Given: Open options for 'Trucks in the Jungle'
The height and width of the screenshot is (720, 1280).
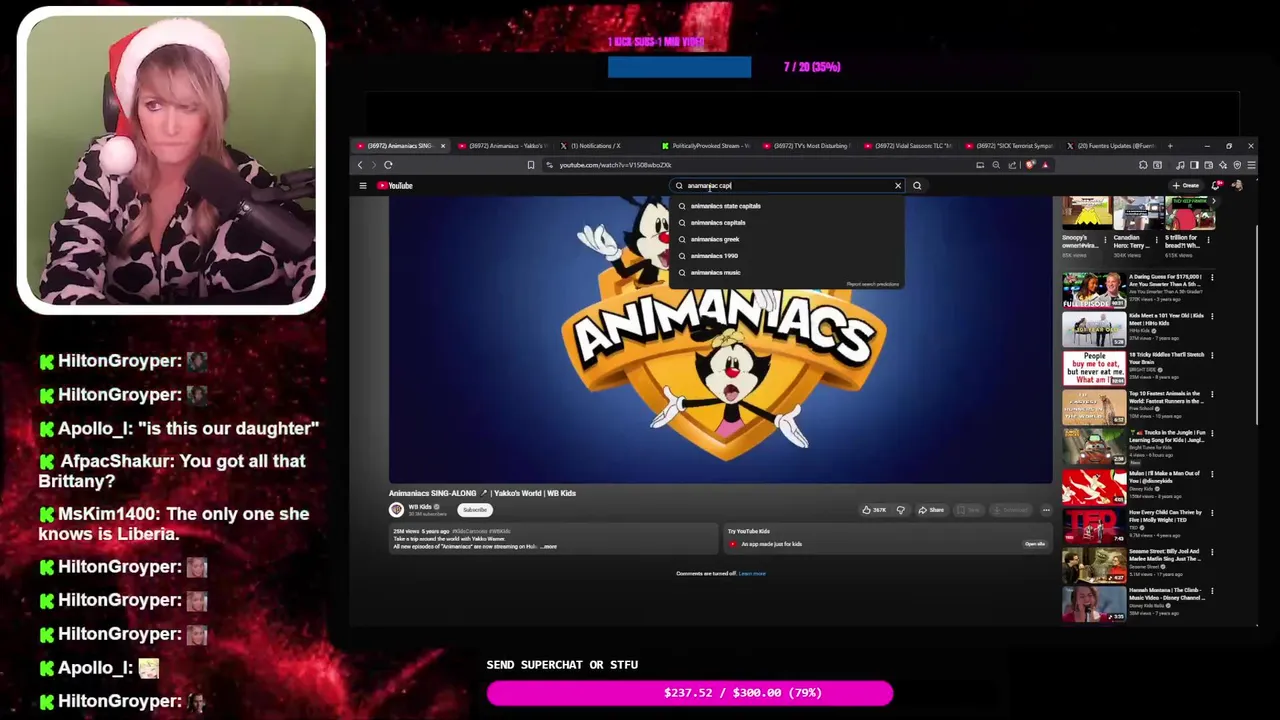Looking at the screenshot, I should (1212, 434).
